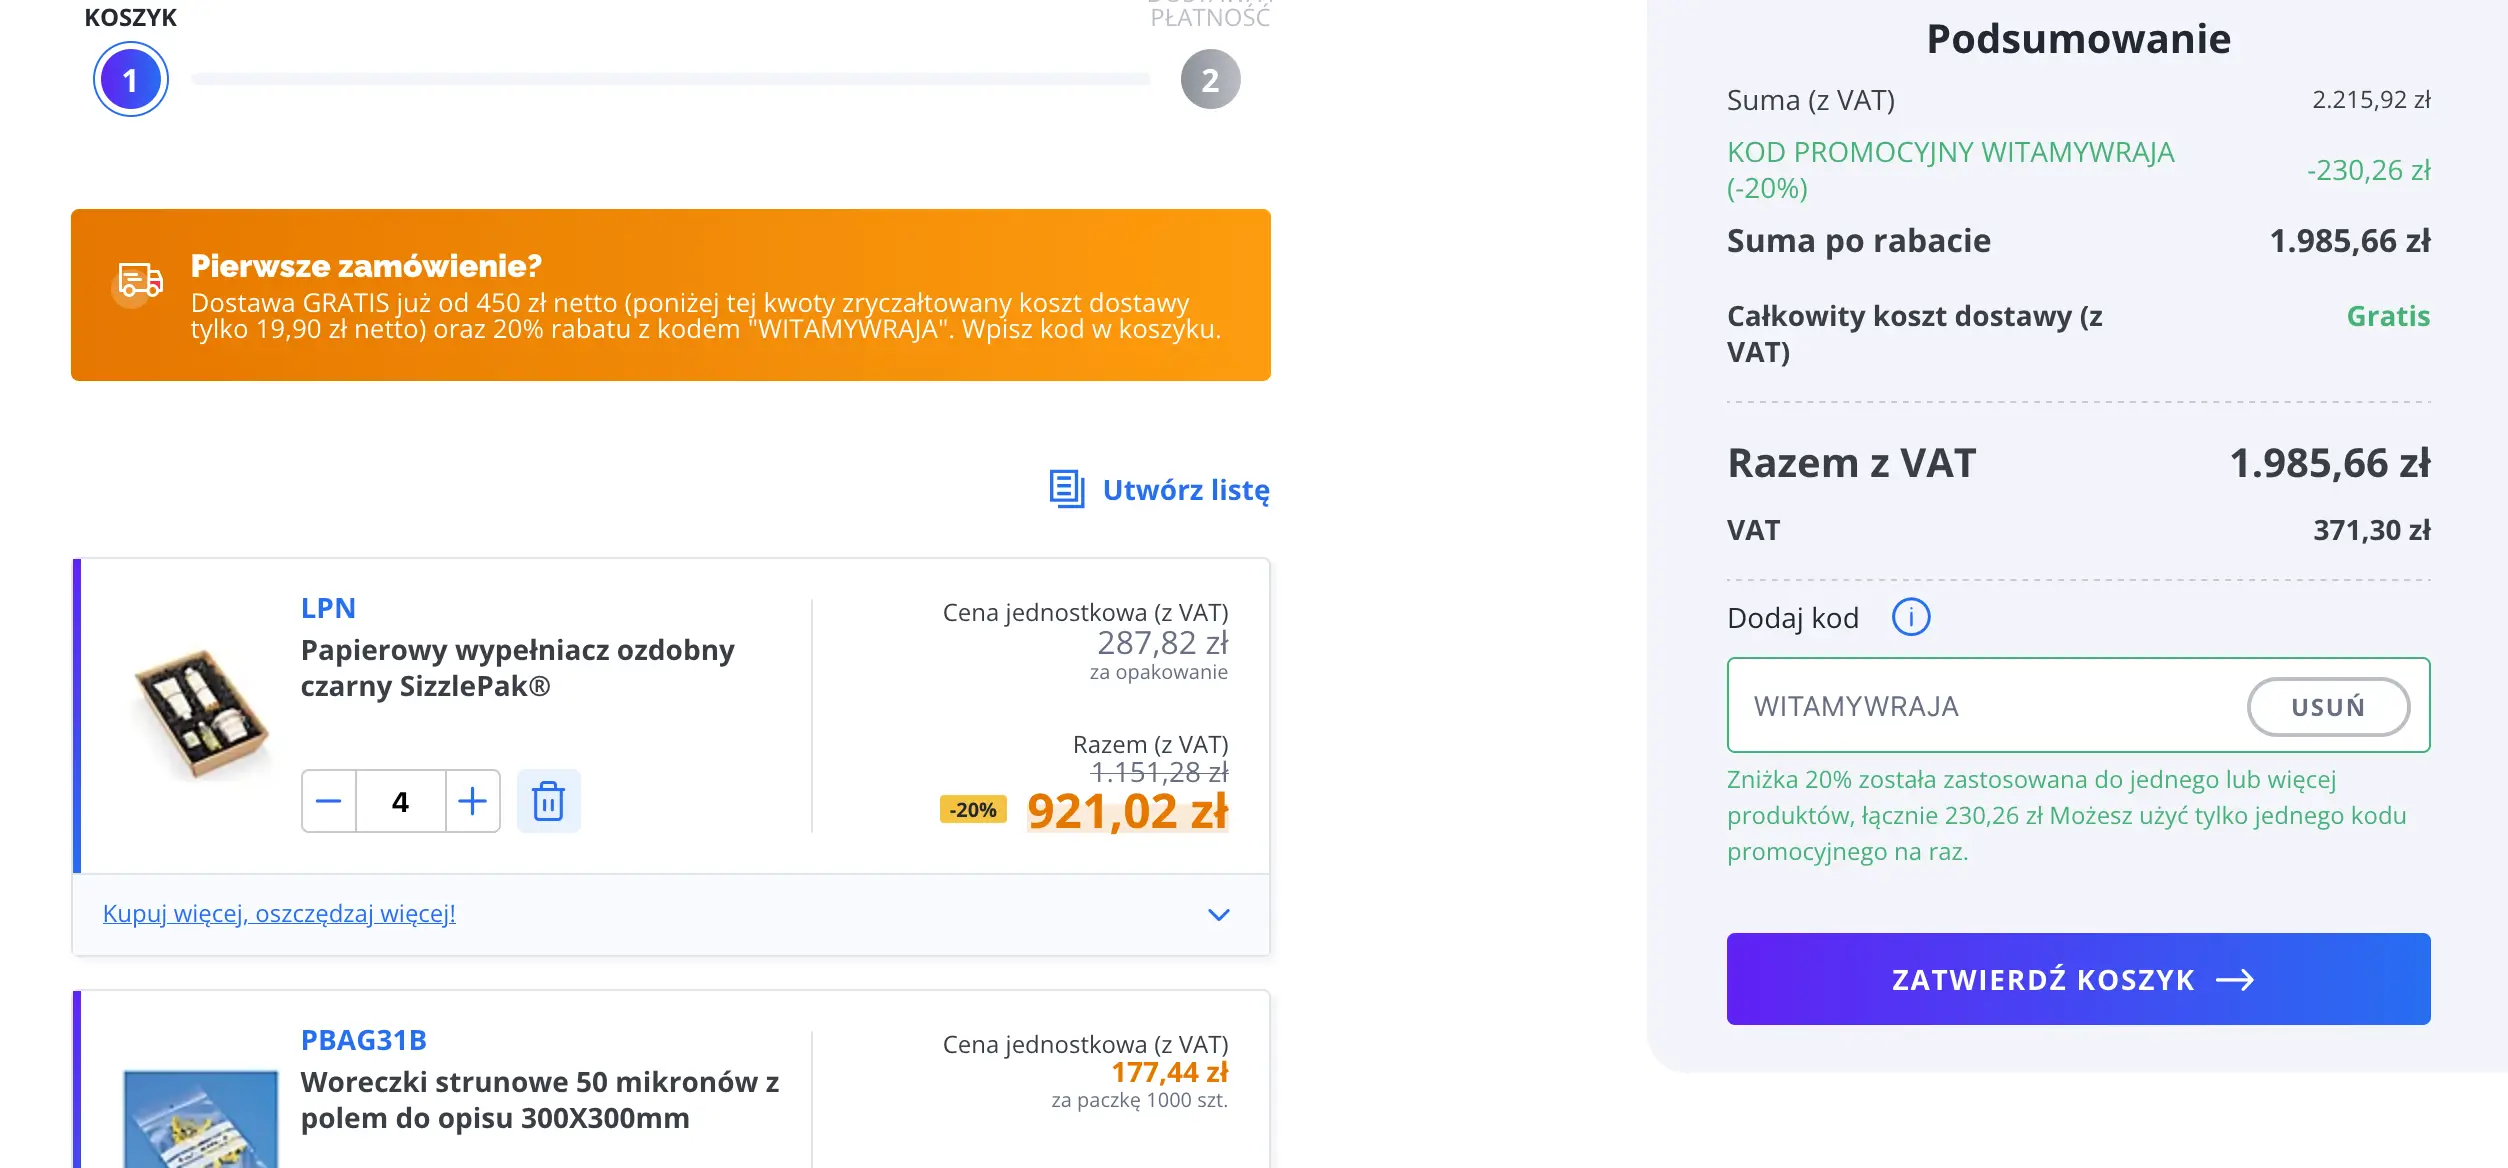The image size is (2508, 1168).
Task: Decrease SizzlePak quantity with minus button
Action: (329, 801)
